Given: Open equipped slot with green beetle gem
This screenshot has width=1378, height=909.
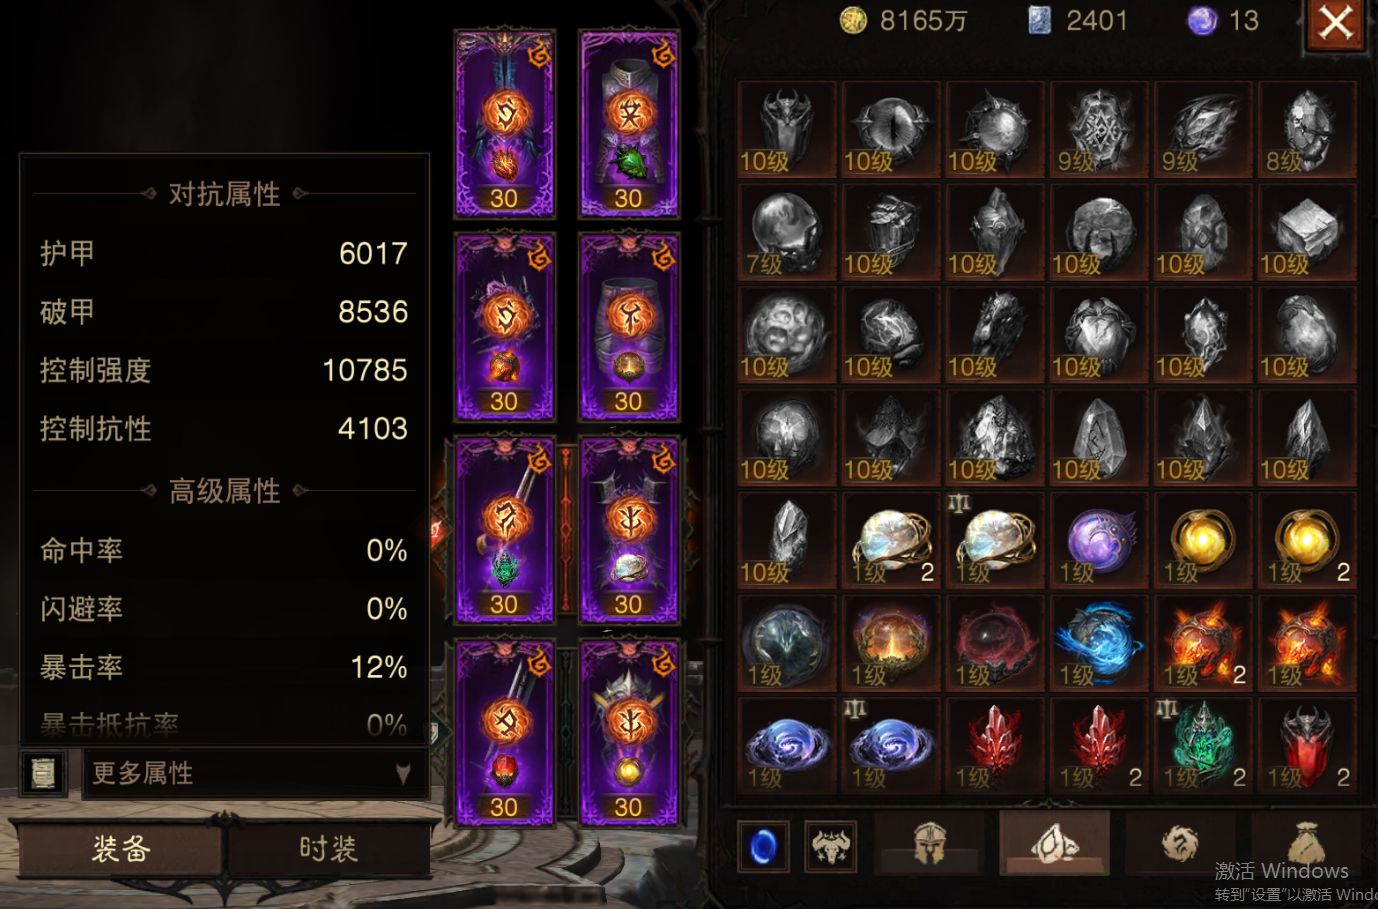Looking at the screenshot, I should point(629,124).
